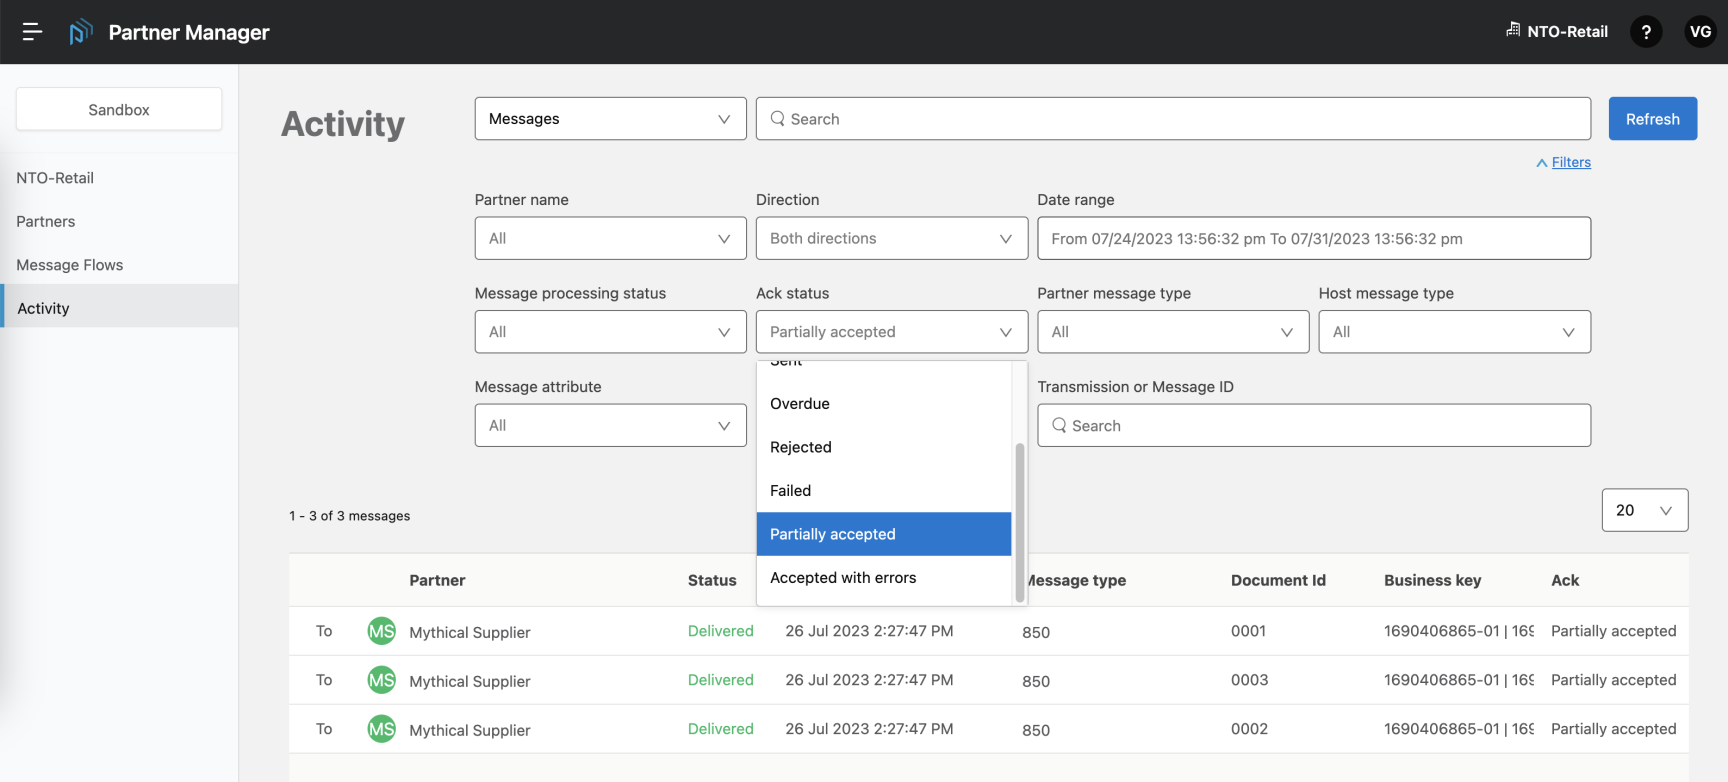Click the Partner Manager logo icon
Viewport: 1728px width, 782px height.
pos(81,32)
